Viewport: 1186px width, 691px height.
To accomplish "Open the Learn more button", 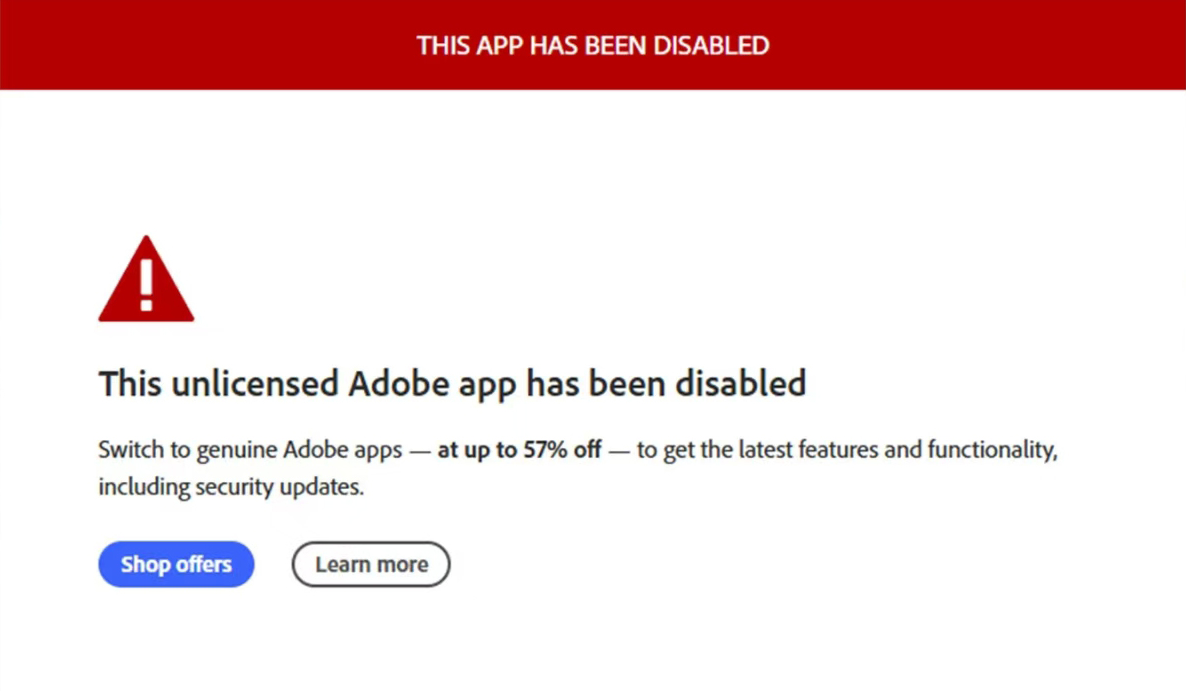I will tap(371, 564).
